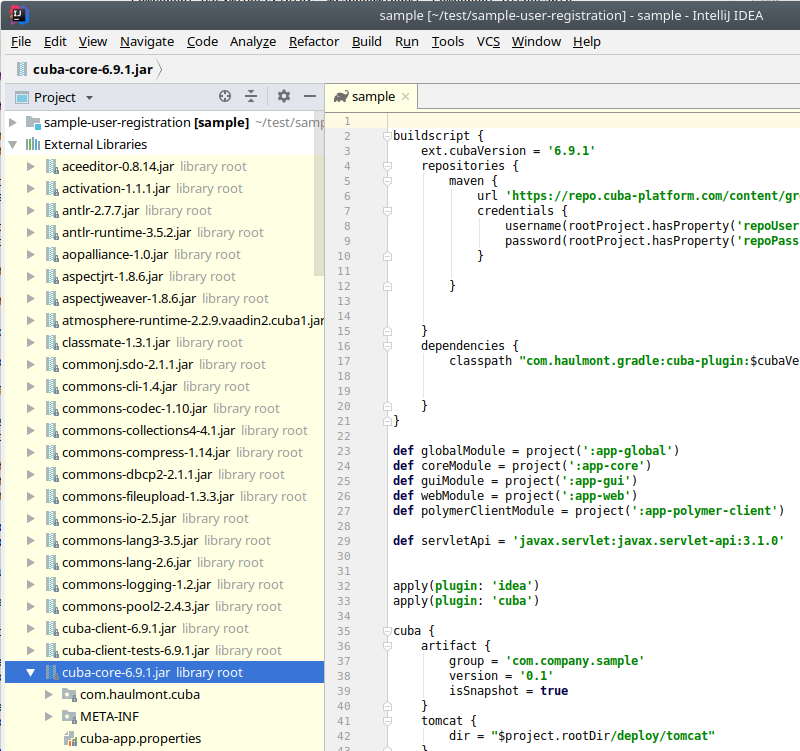Click the cuba-app.properties file icon
800x751 pixels.
(69, 738)
